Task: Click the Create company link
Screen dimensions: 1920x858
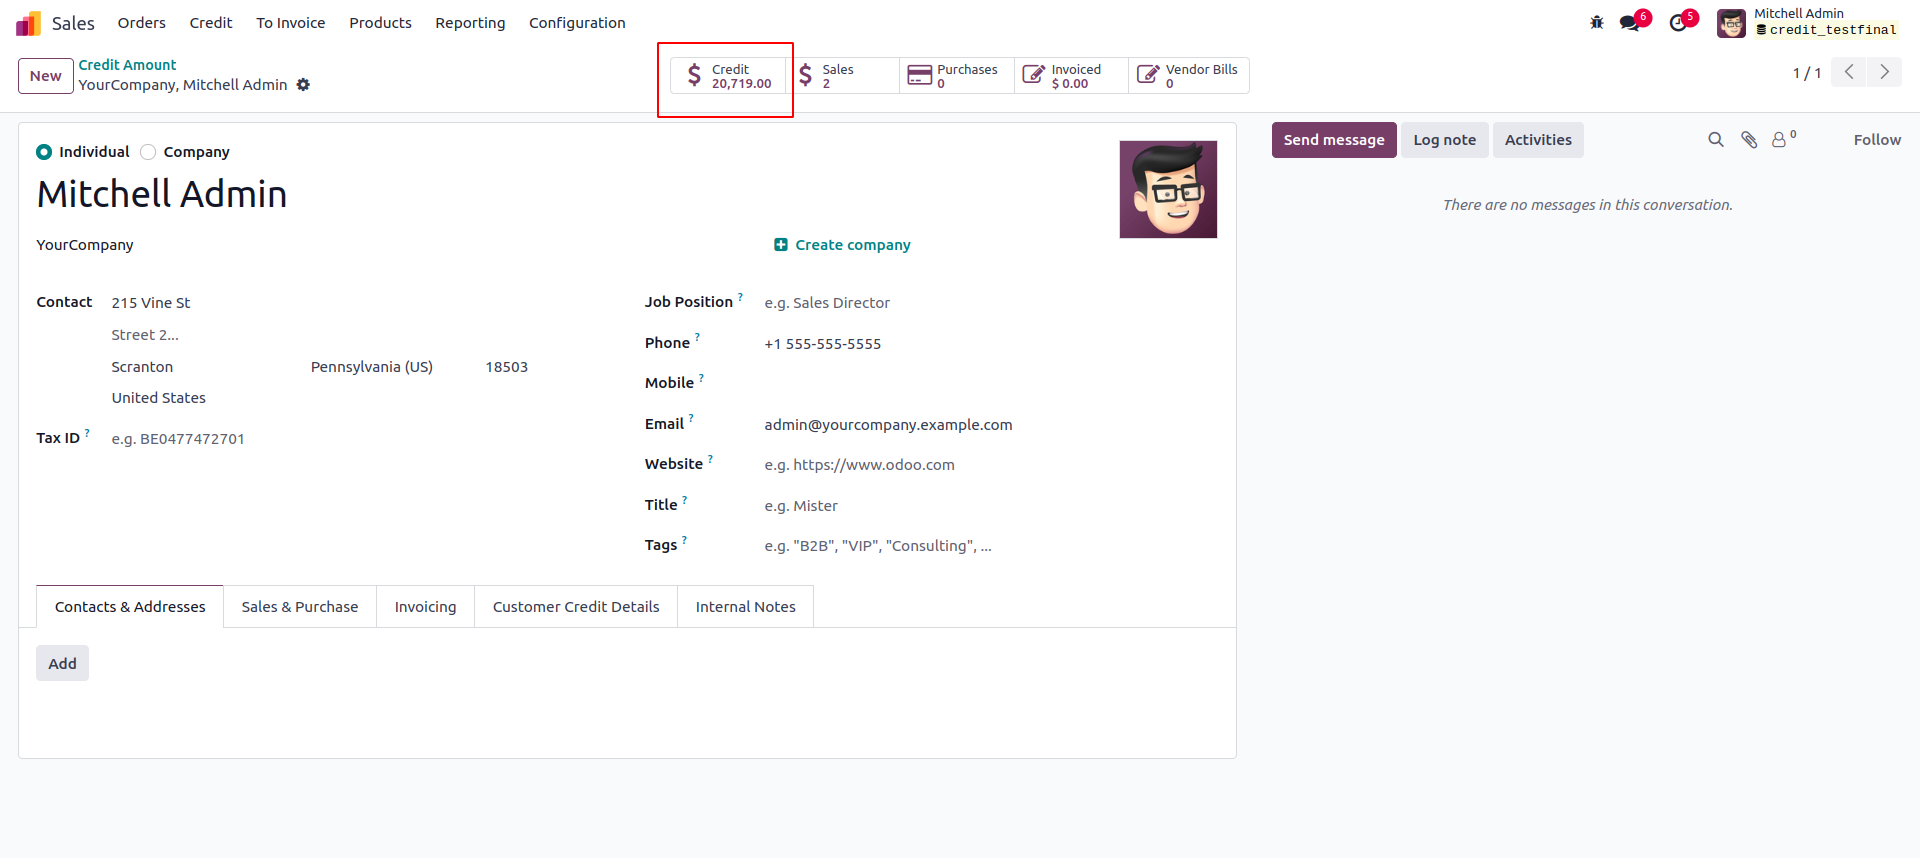Action: pos(842,245)
